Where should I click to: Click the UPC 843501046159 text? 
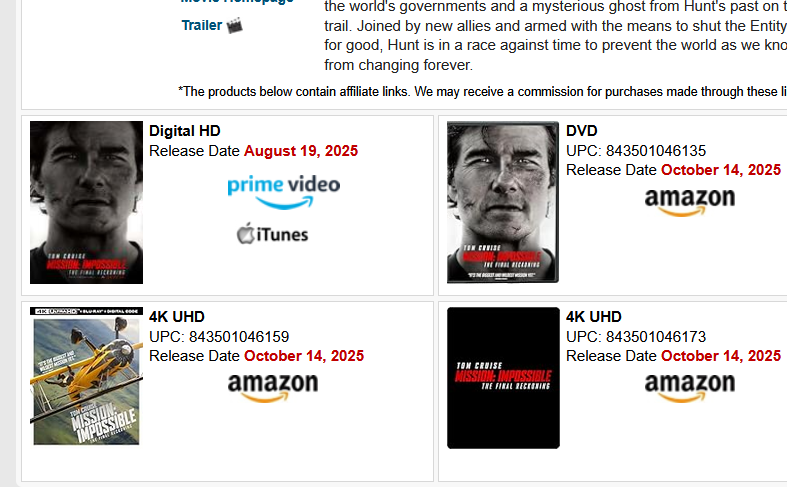click(x=219, y=336)
